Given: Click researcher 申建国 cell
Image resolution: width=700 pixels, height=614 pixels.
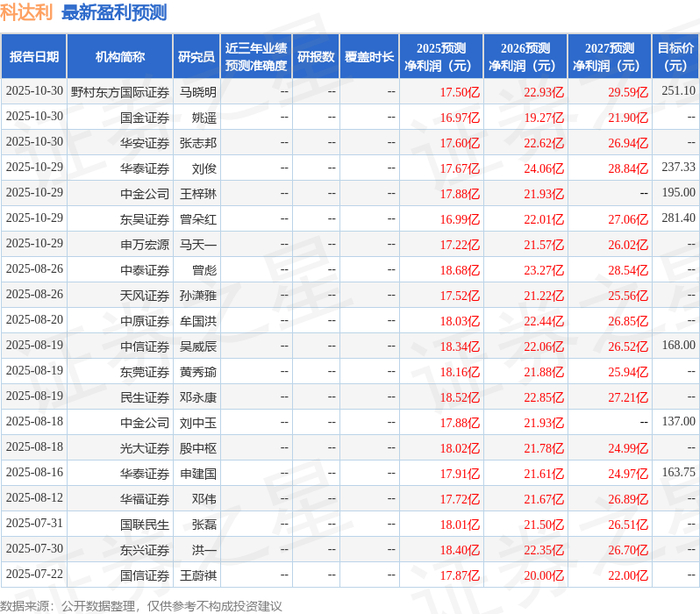Looking at the screenshot, I should (x=198, y=474).
